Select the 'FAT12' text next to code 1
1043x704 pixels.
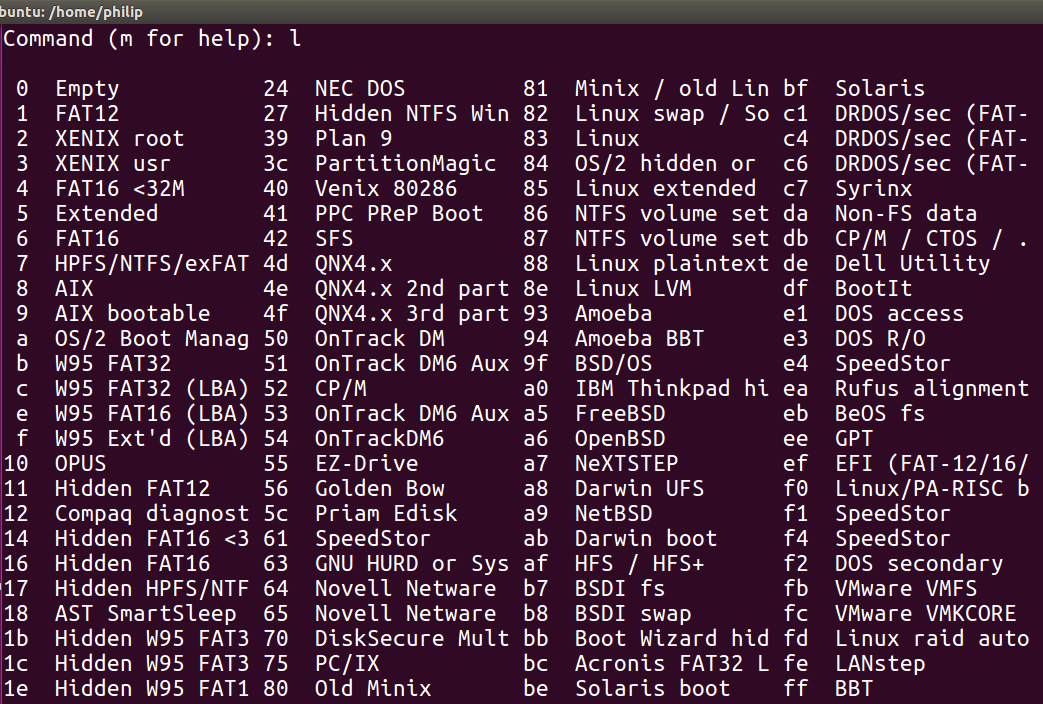(87, 114)
